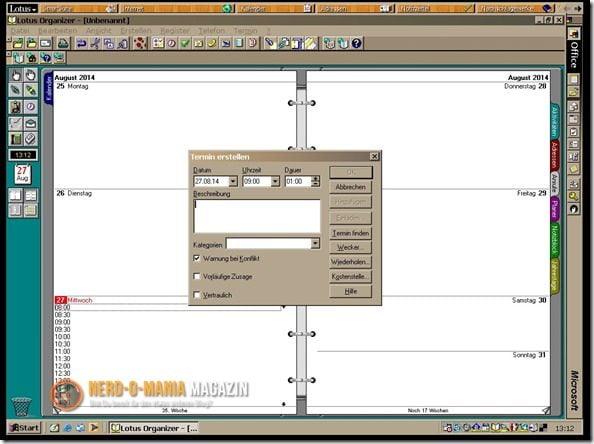The height and width of the screenshot is (444, 594).
Task: Turn to next page via bottom-right corner
Action: (x=546, y=410)
